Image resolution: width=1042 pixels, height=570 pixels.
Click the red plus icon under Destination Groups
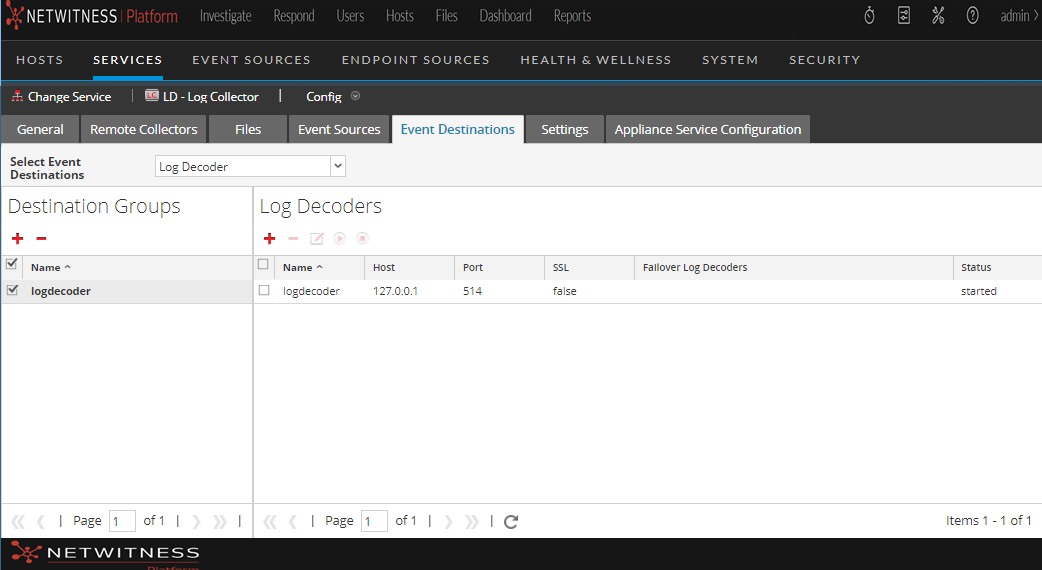[x=17, y=239]
